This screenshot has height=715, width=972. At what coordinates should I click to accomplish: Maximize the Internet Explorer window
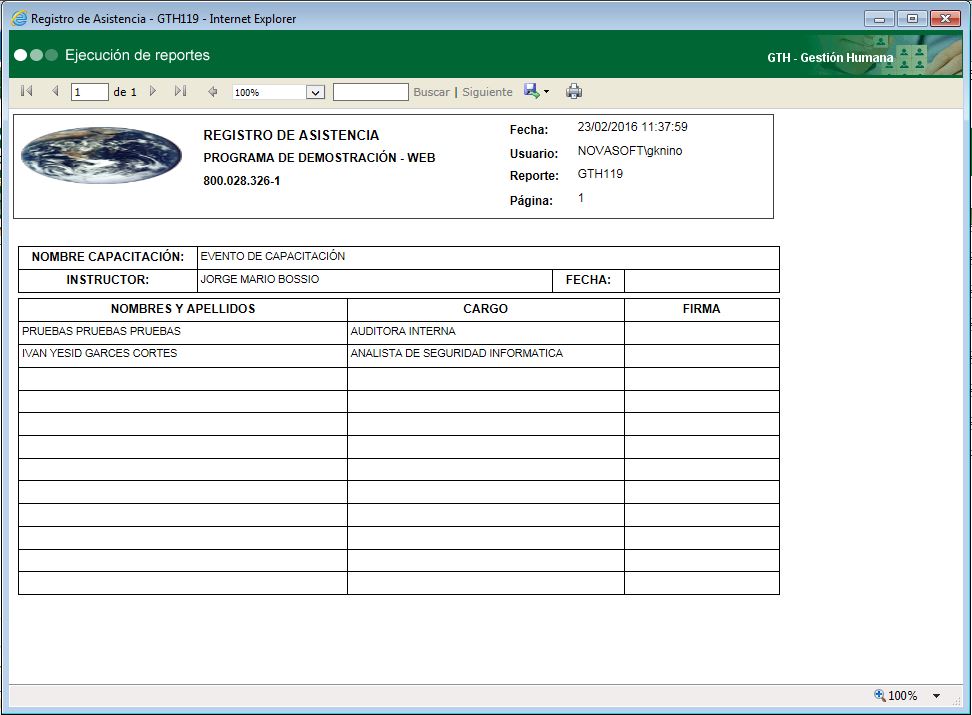click(x=912, y=19)
